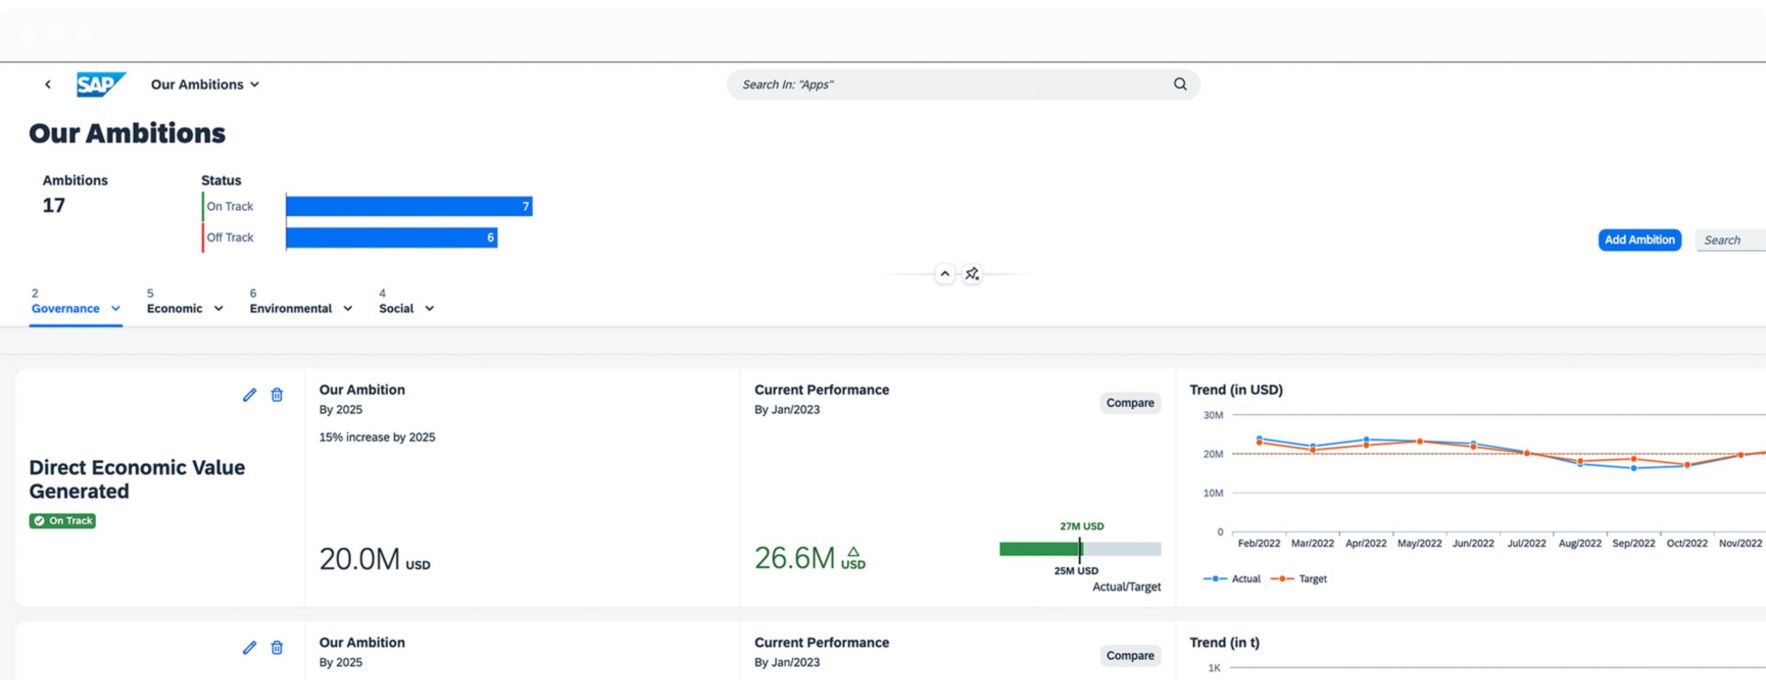Click the On Track status bar
The height and width of the screenshot is (680, 1766).
(408, 207)
